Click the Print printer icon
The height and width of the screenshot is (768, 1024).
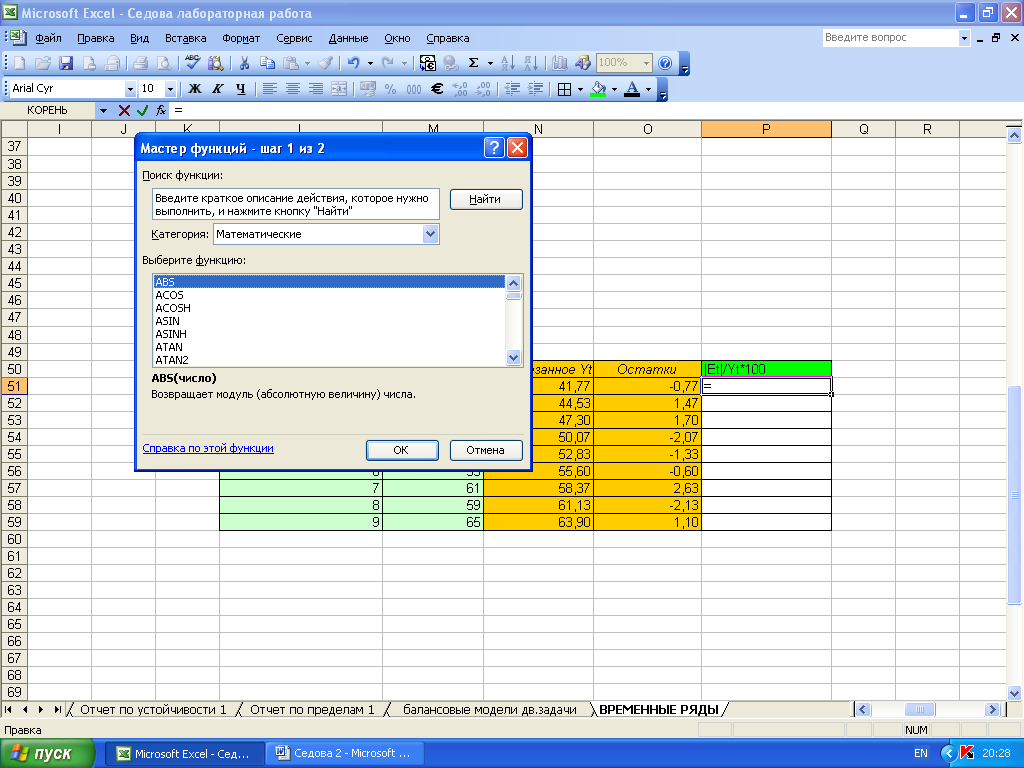click(x=140, y=63)
